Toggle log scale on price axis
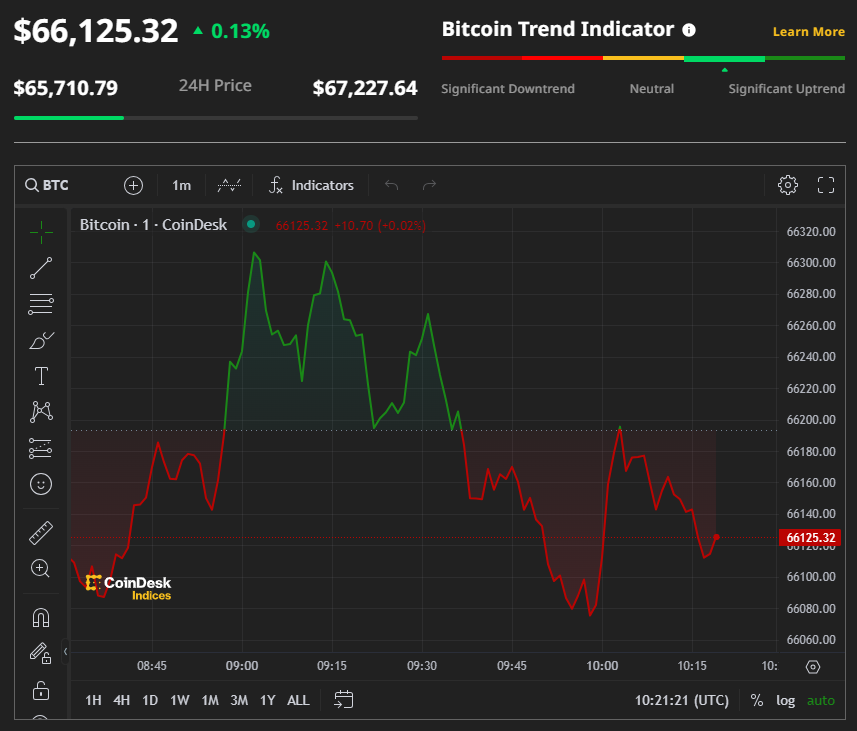 [786, 700]
